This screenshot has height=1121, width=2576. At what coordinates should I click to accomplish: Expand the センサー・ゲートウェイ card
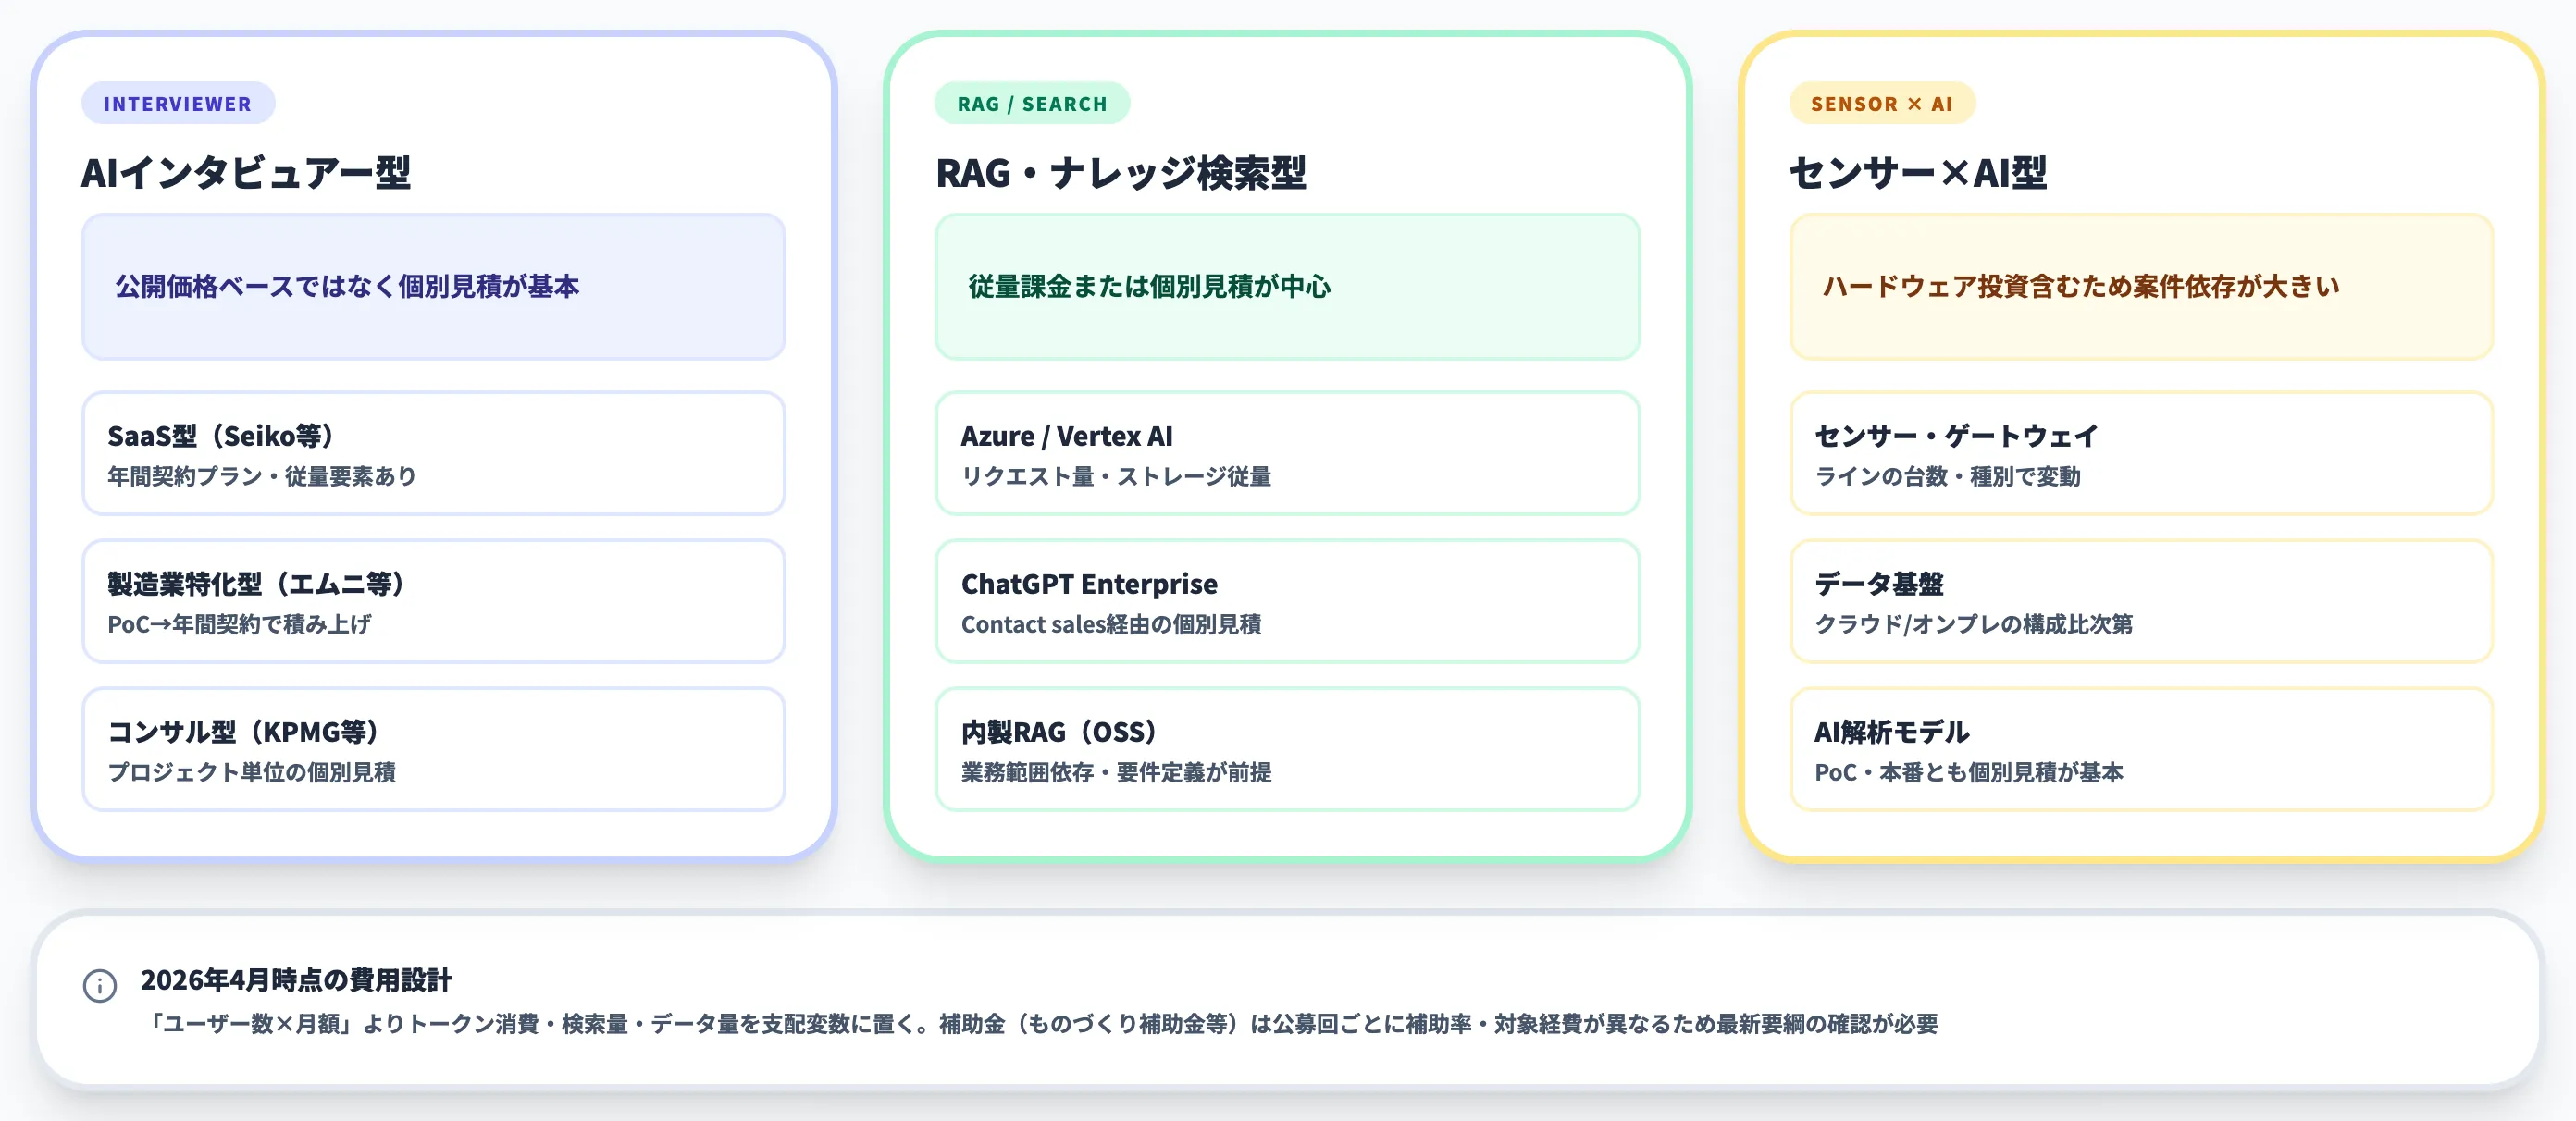point(2140,454)
